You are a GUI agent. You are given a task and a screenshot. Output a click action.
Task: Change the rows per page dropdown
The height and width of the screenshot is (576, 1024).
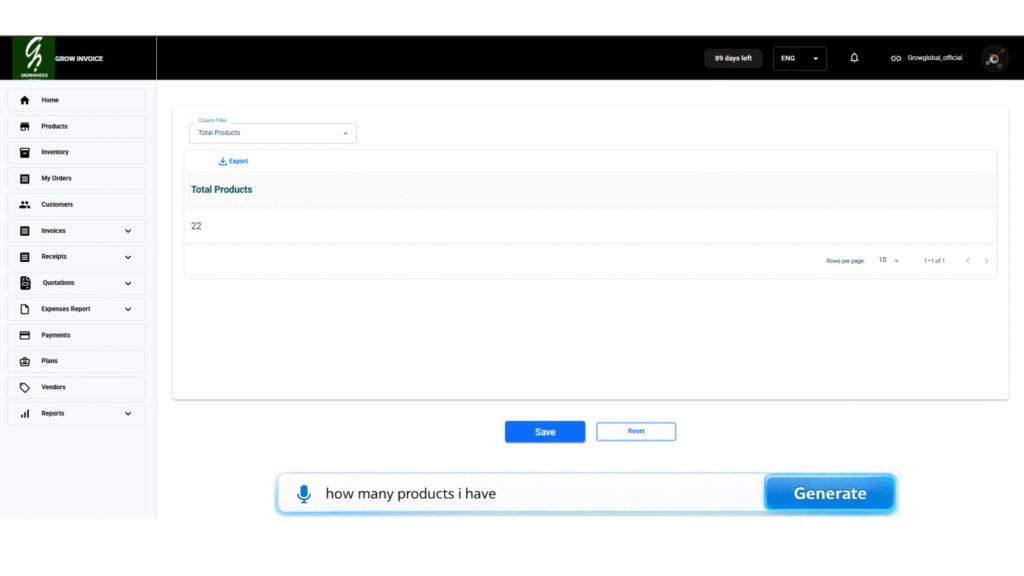point(888,260)
